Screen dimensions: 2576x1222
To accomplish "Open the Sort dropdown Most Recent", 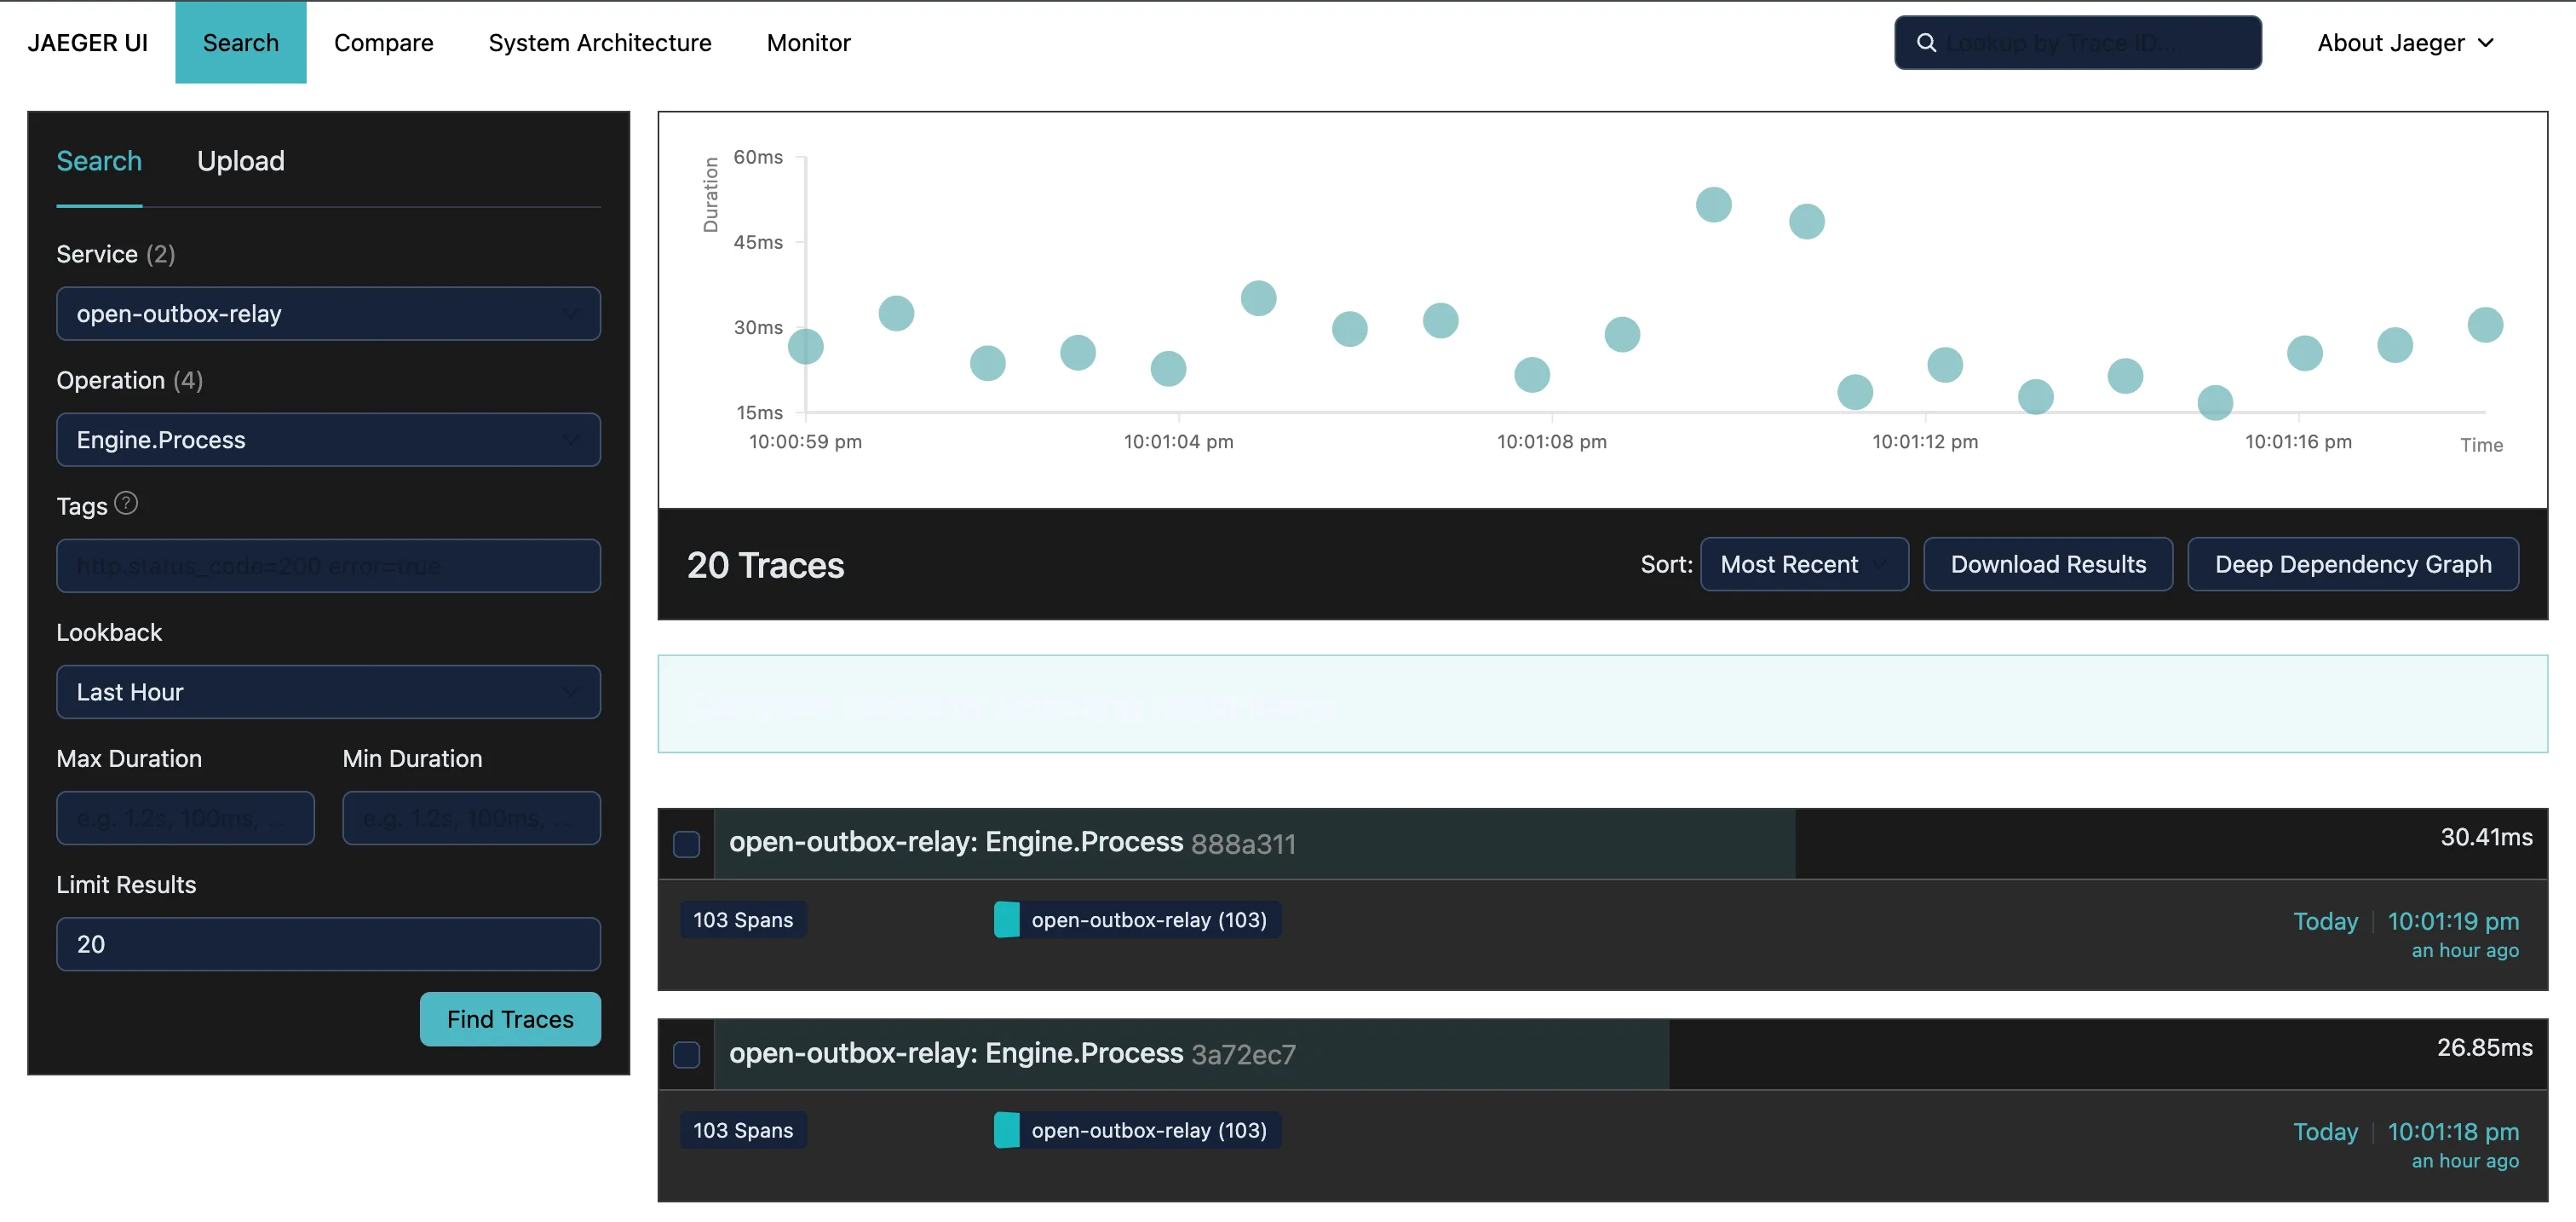I will [1804, 565].
